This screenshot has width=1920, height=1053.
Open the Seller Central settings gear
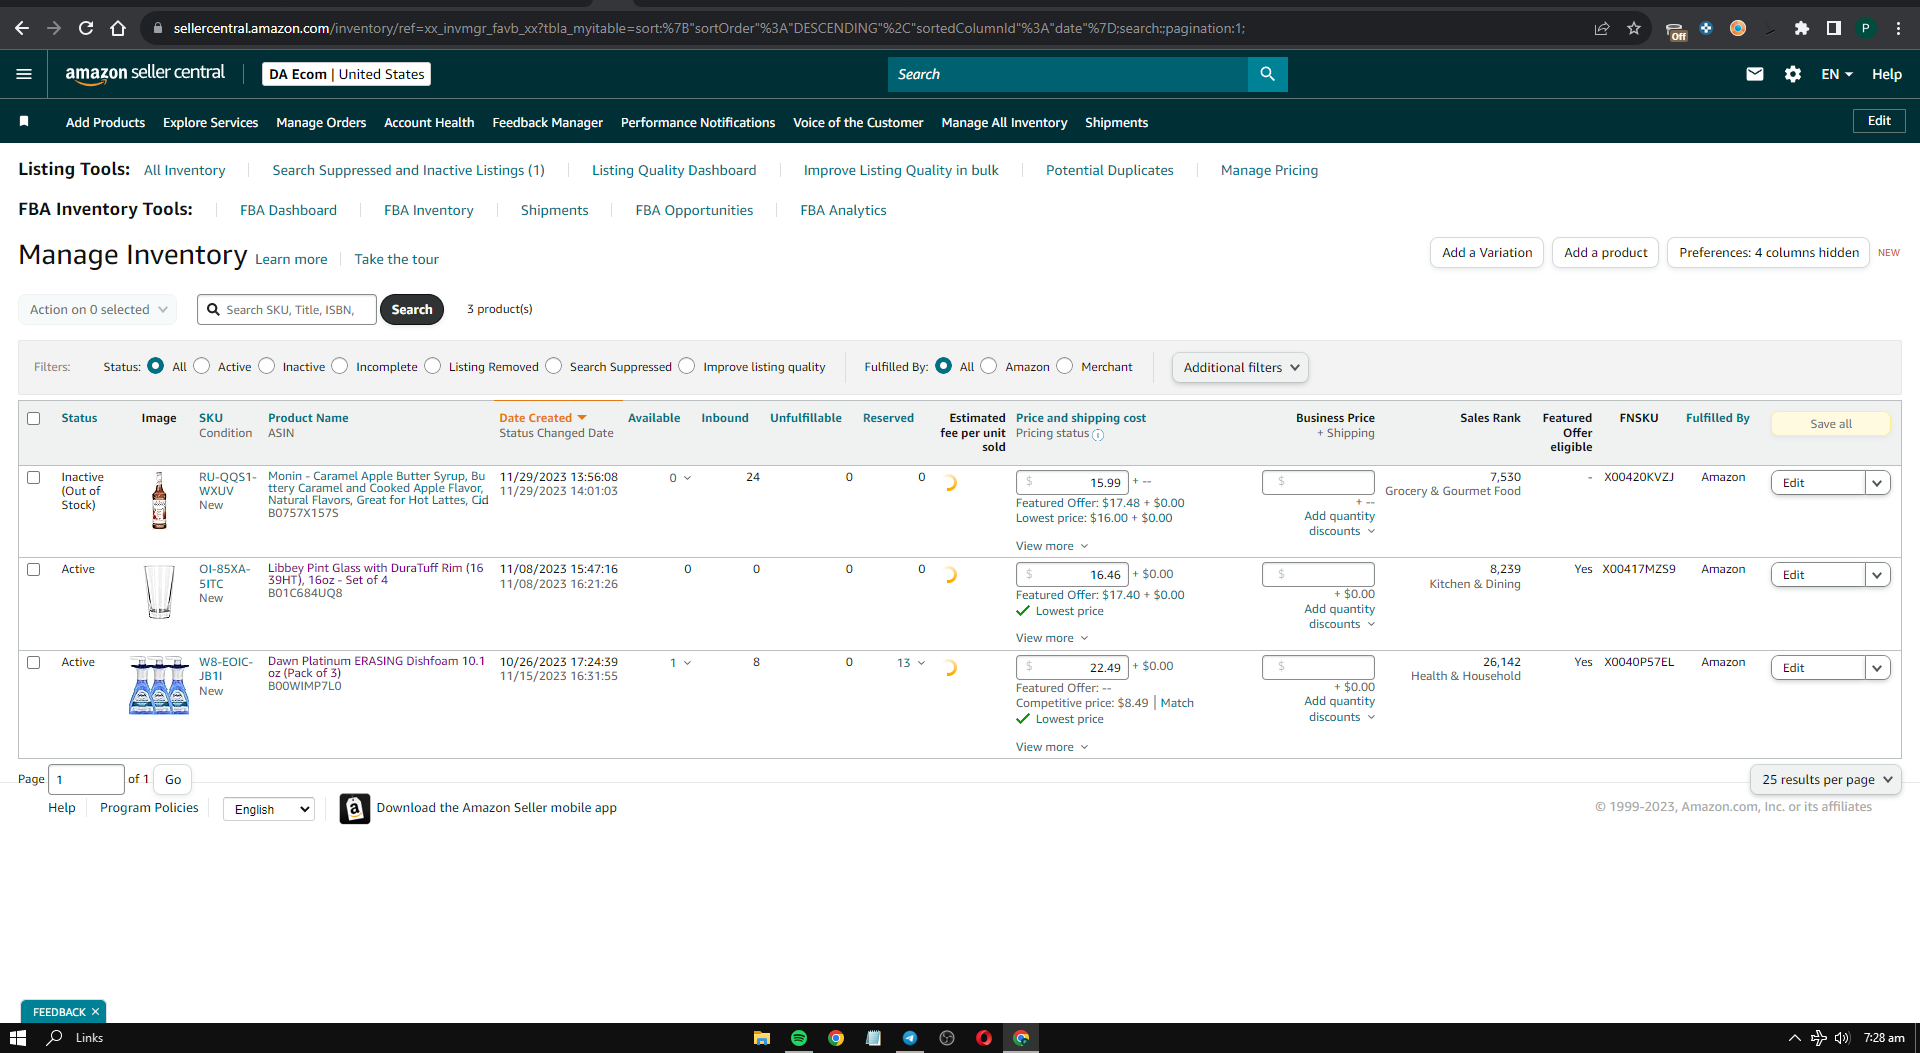(1793, 74)
